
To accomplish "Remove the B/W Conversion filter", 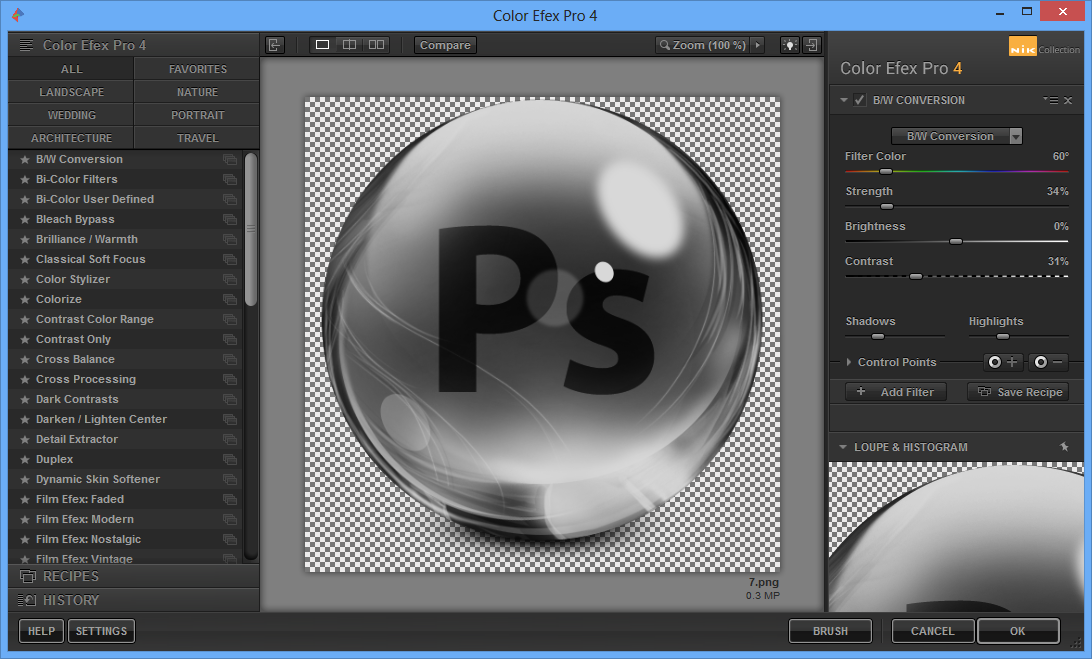I will point(1068,100).
